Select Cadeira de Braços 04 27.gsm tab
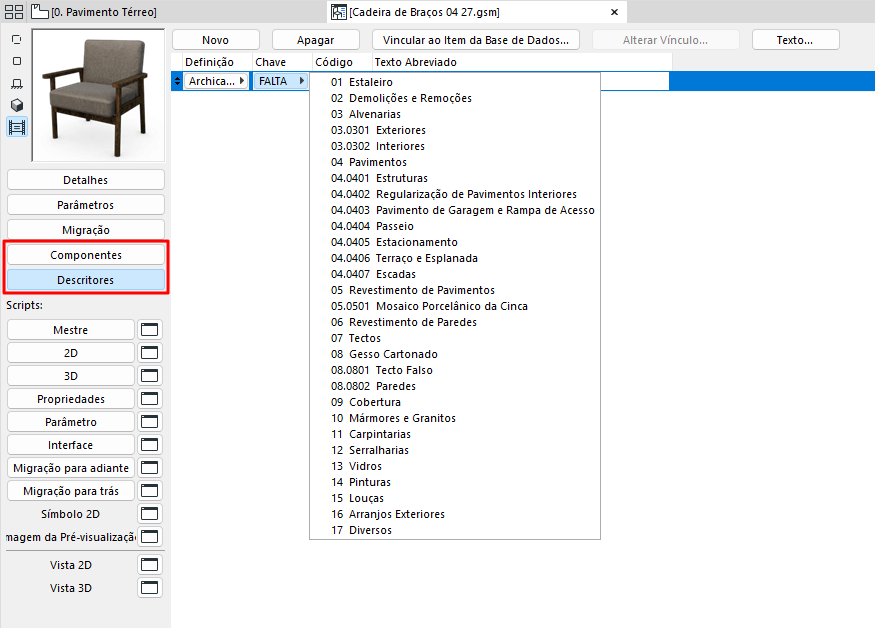 tap(416, 12)
